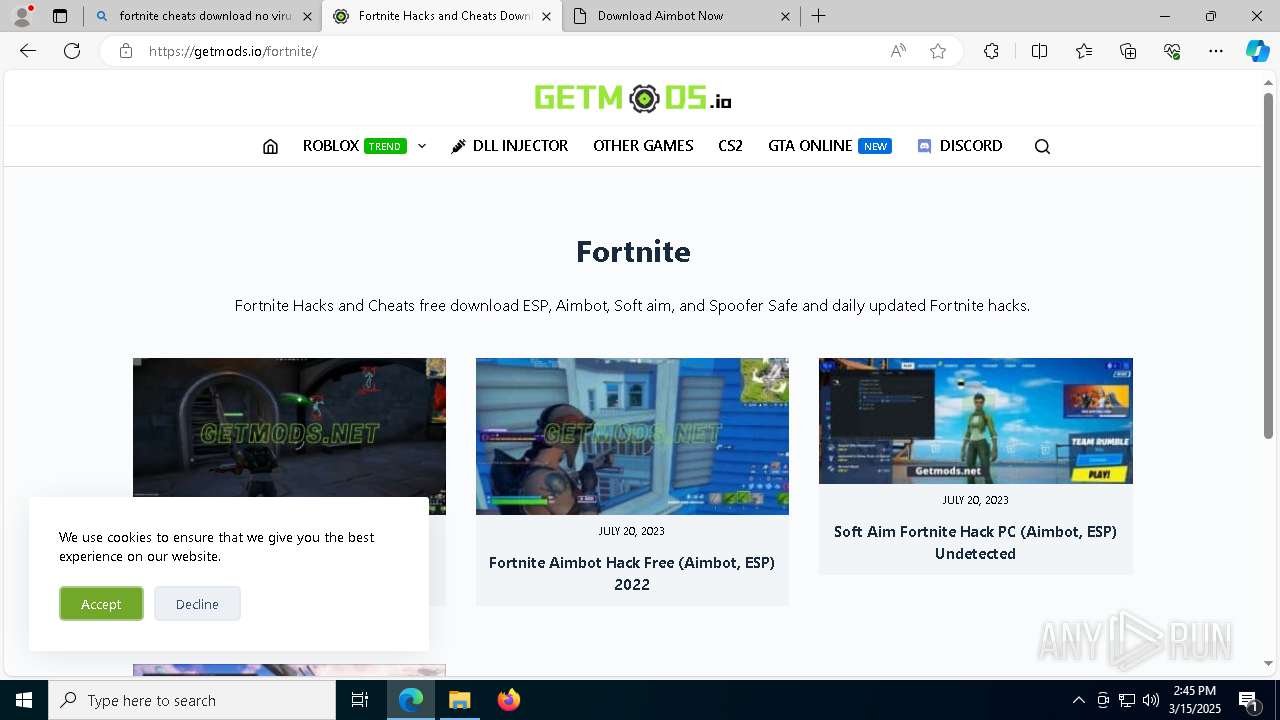Open Microsoft Edge from taskbar
This screenshot has height=720, width=1280.
[x=411, y=700]
